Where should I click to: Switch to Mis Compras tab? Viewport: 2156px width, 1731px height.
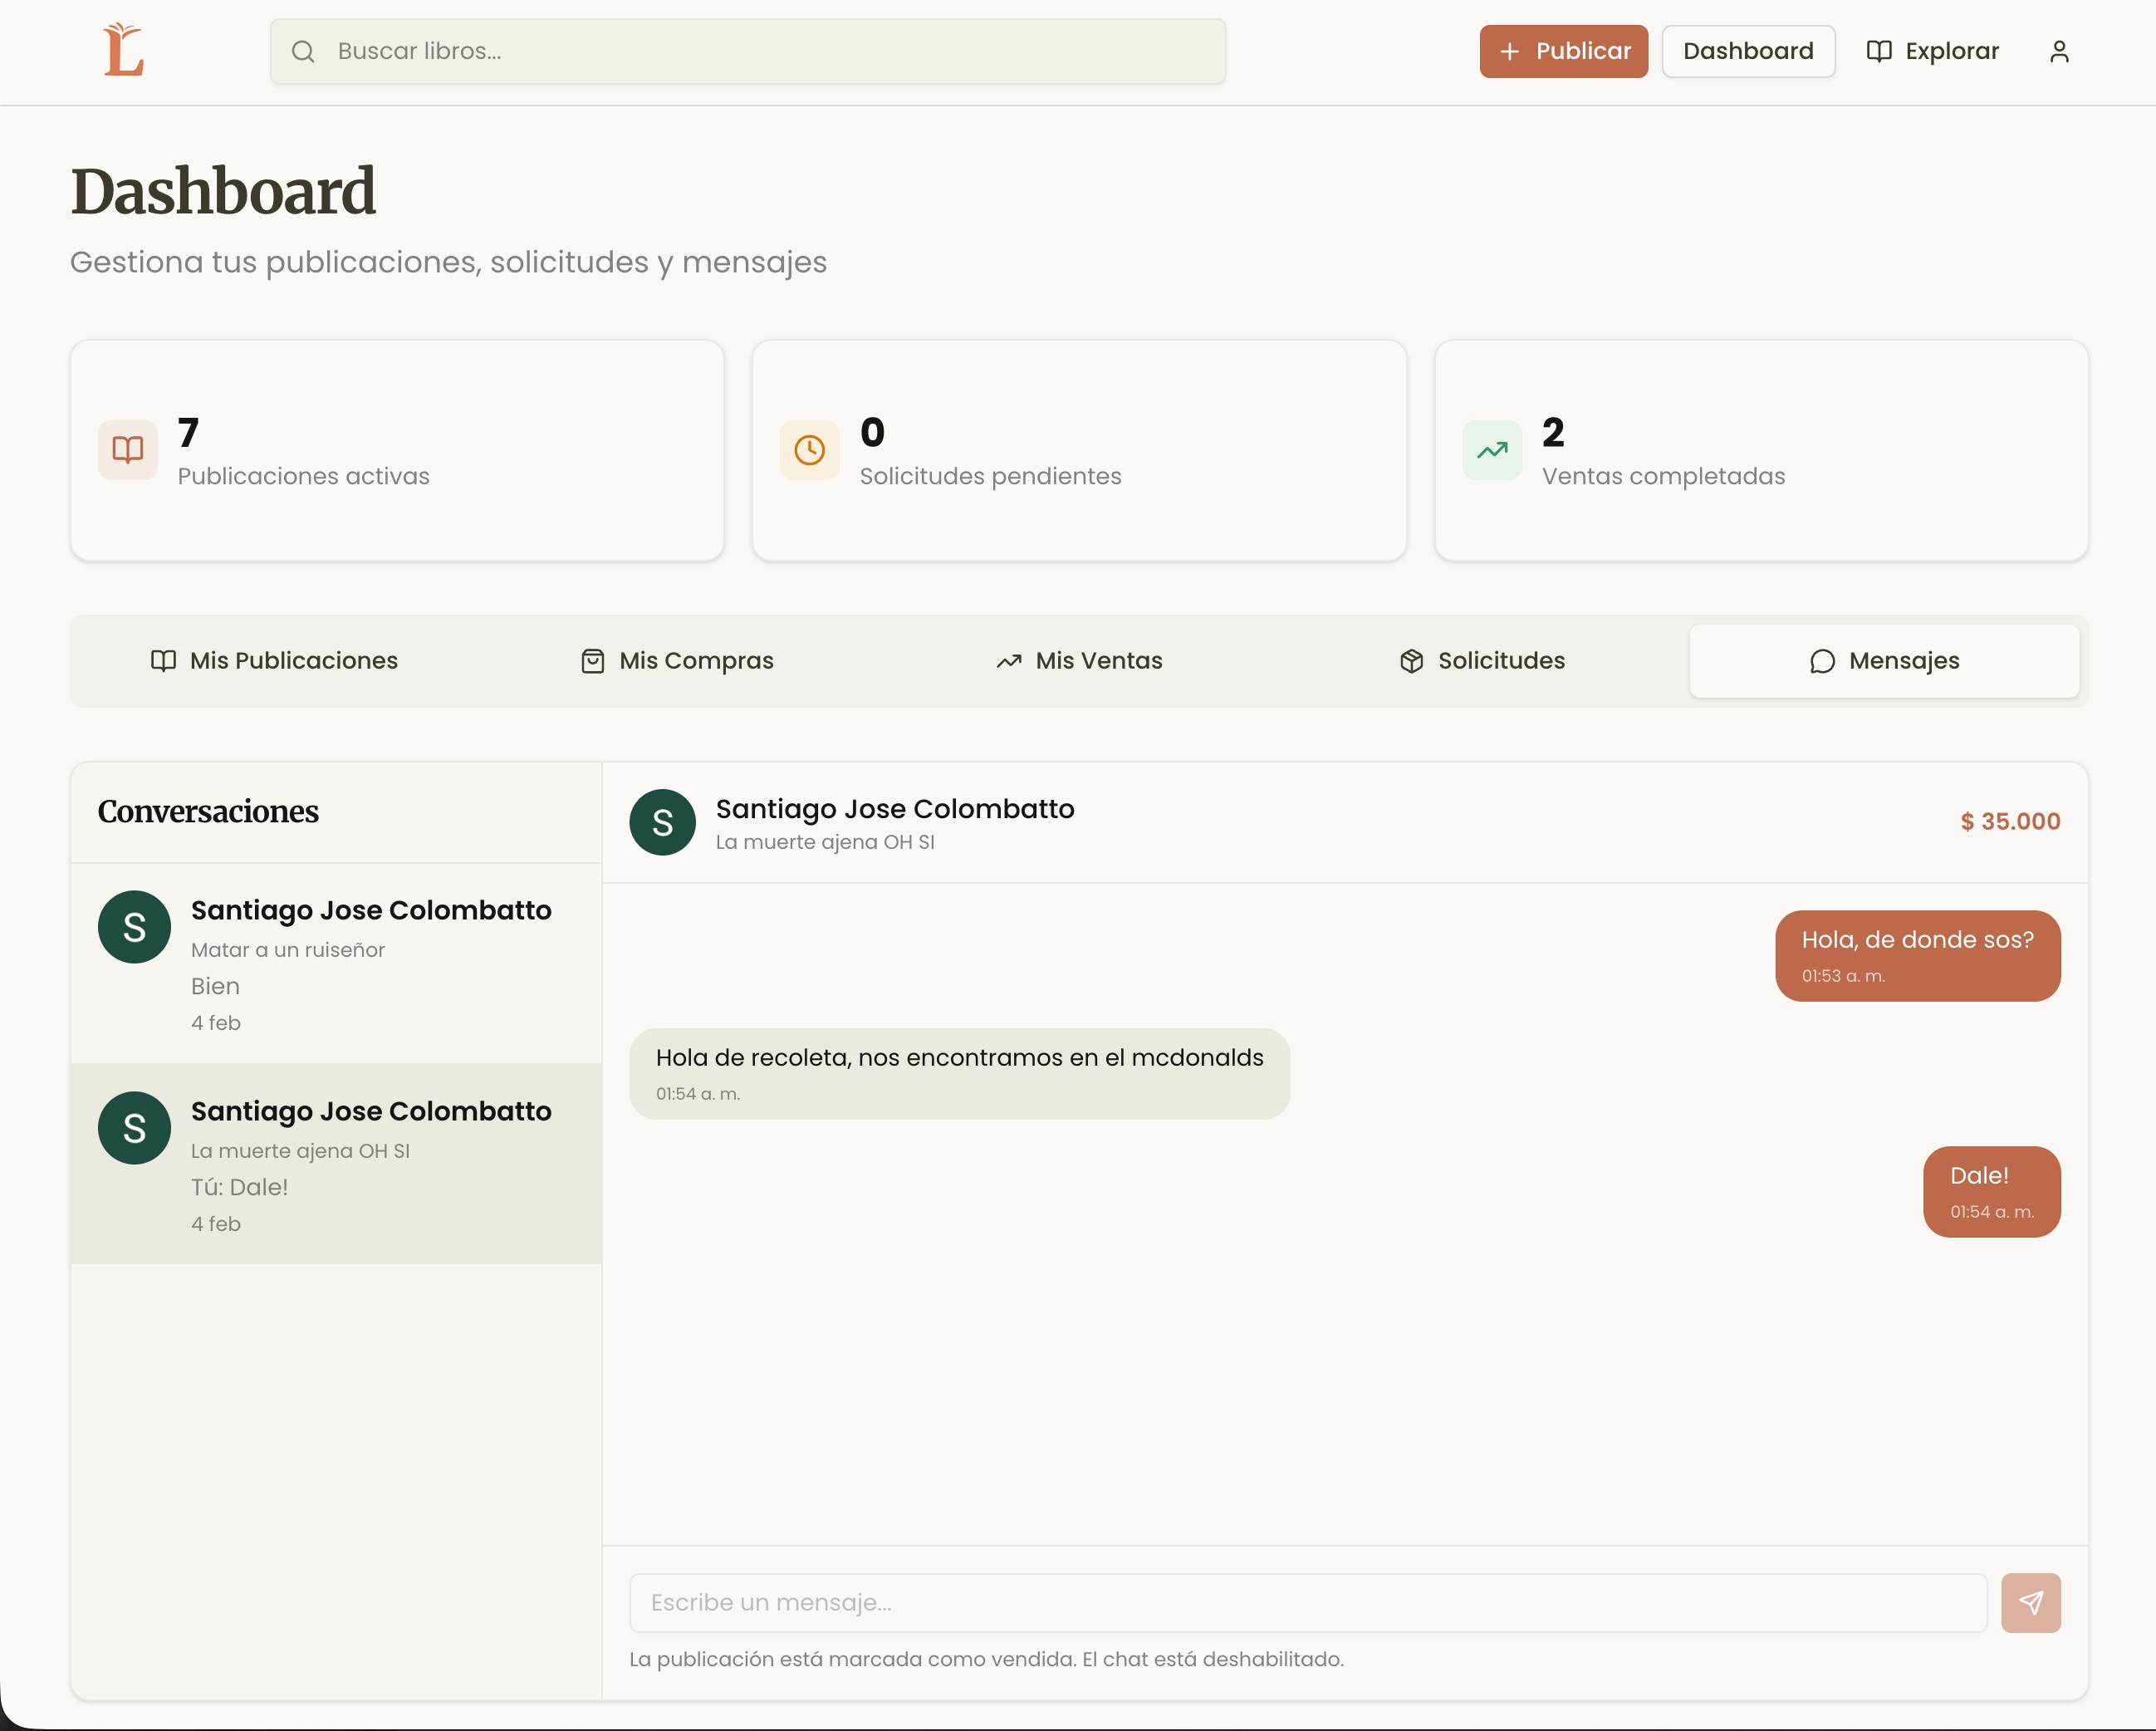[677, 661]
